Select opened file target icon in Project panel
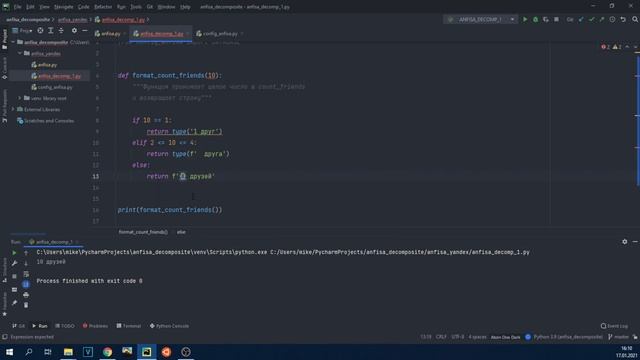This screenshot has height=360, width=640. pos(40,31)
